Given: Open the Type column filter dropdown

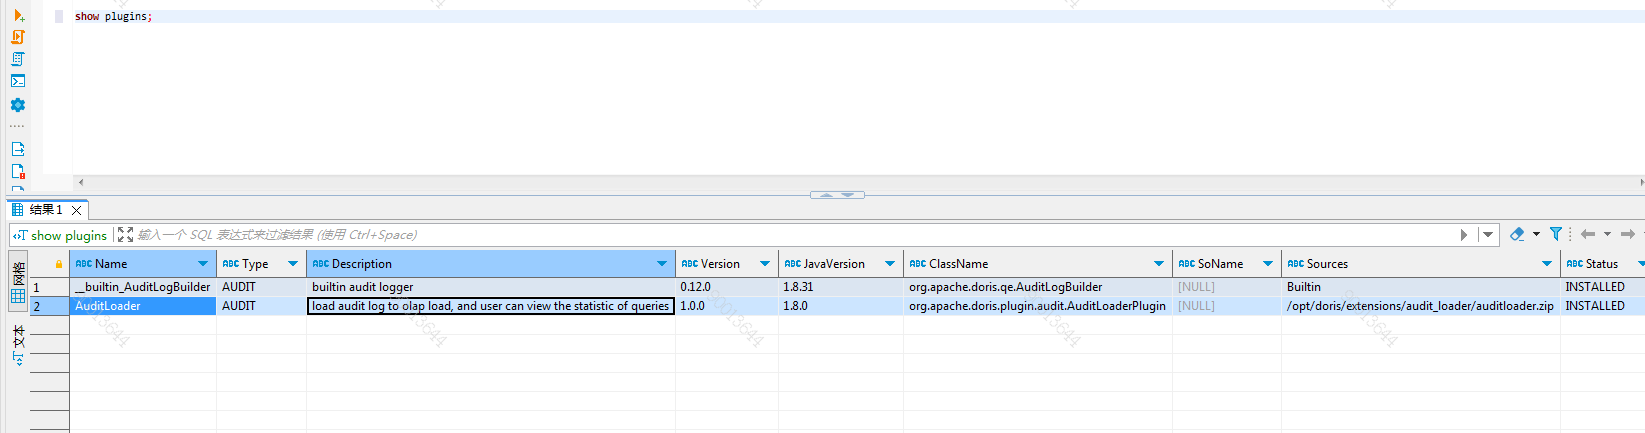Looking at the screenshot, I should (x=293, y=264).
